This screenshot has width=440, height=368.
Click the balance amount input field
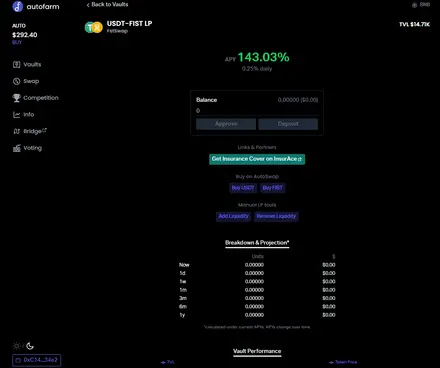tap(257, 110)
